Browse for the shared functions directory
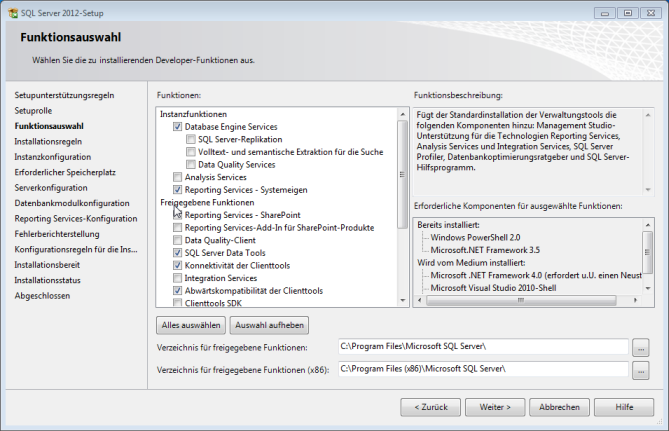 pos(641,347)
